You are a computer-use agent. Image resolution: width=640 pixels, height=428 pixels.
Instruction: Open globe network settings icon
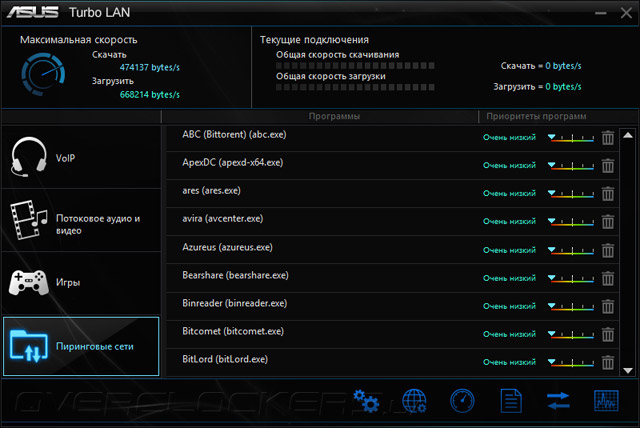(414, 401)
